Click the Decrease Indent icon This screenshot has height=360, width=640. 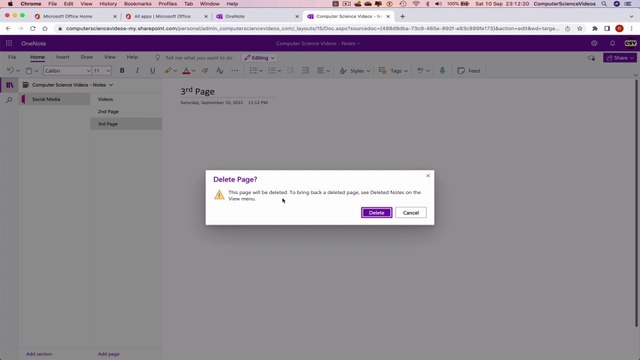click(x=290, y=71)
